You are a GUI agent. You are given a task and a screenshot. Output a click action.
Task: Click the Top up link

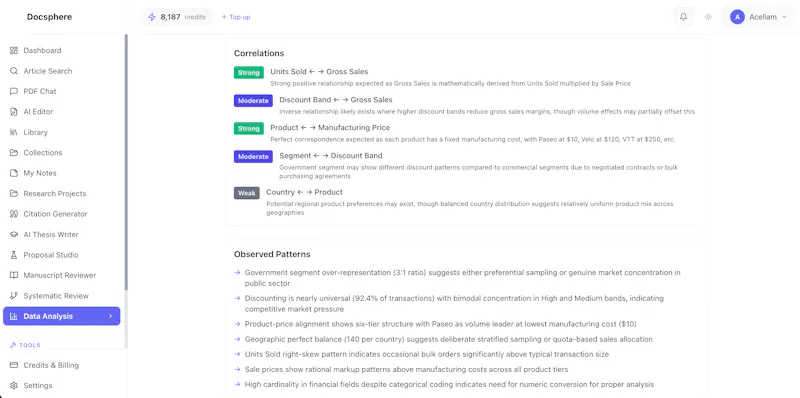236,17
